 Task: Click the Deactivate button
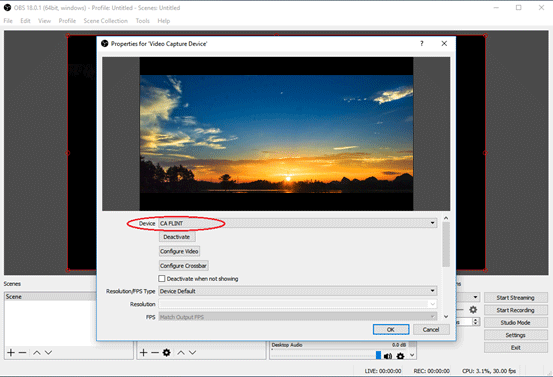tap(177, 237)
